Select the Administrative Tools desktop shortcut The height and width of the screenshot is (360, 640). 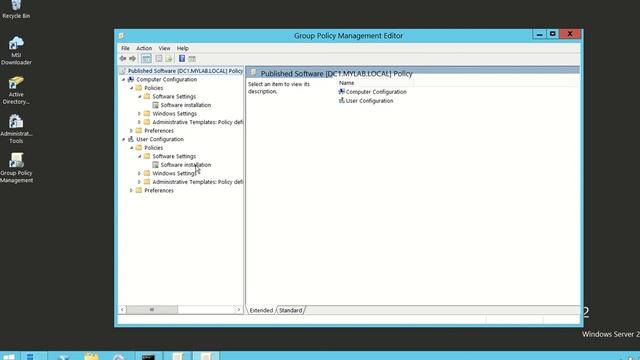click(16, 129)
